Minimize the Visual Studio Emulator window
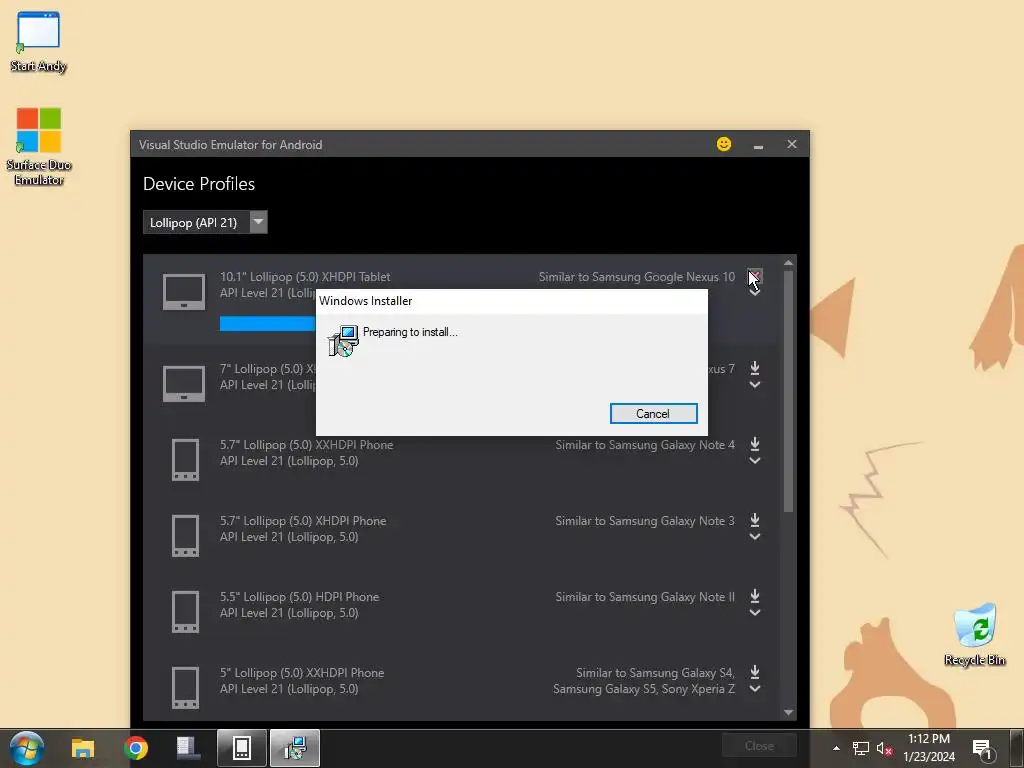The image size is (1024, 768). [x=758, y=145]
